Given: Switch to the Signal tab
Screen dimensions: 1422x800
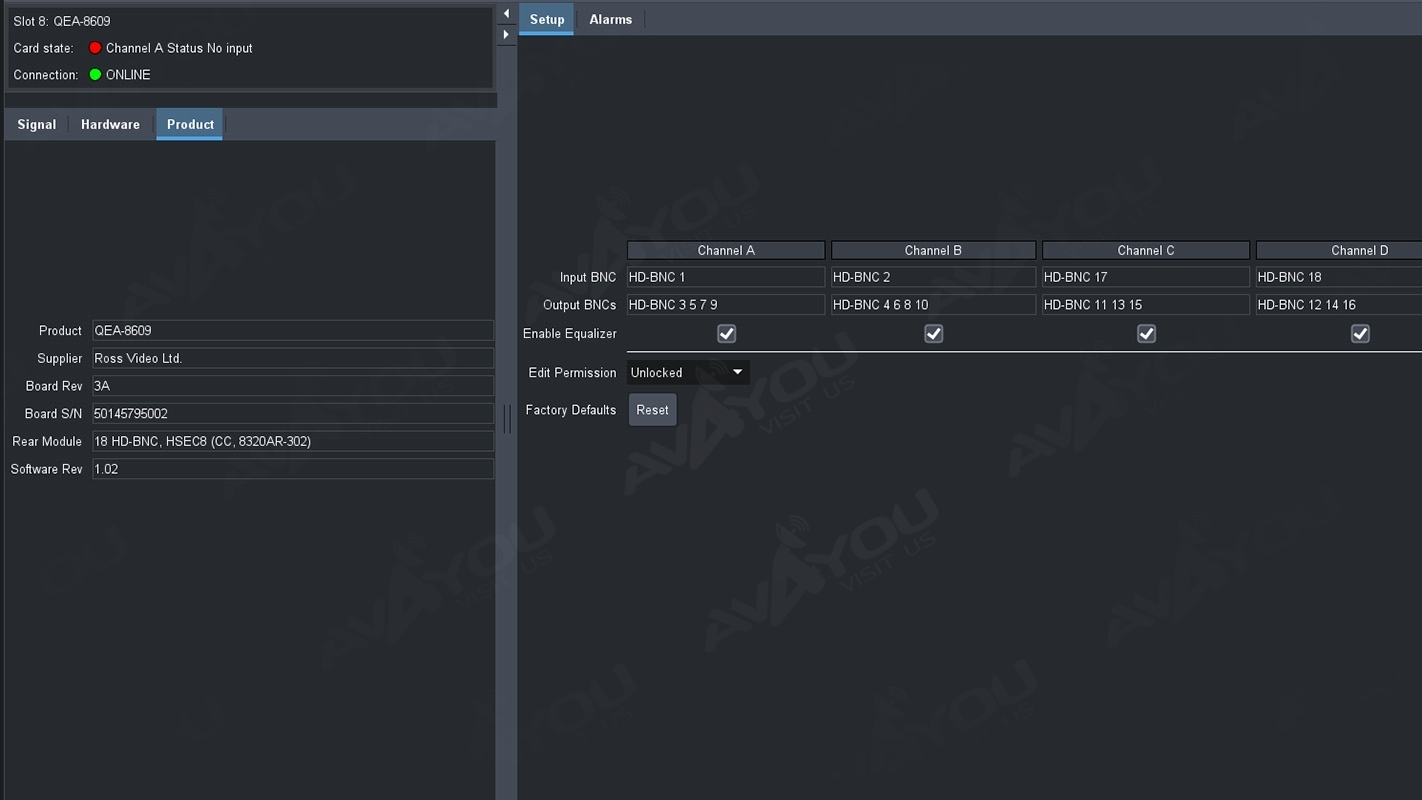Looking at the screenshot, I should [37, 124].
